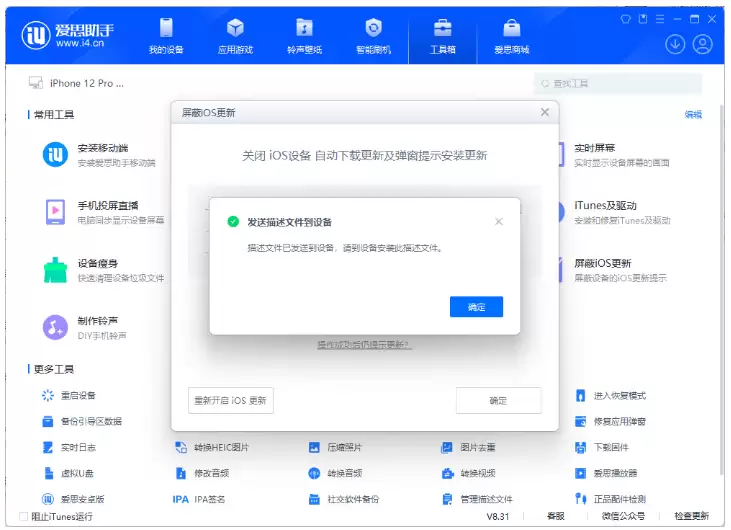Screen dimensions: 731x530
Task: Click 备份引导区数据 icon
Action: [x=48, y=421]
